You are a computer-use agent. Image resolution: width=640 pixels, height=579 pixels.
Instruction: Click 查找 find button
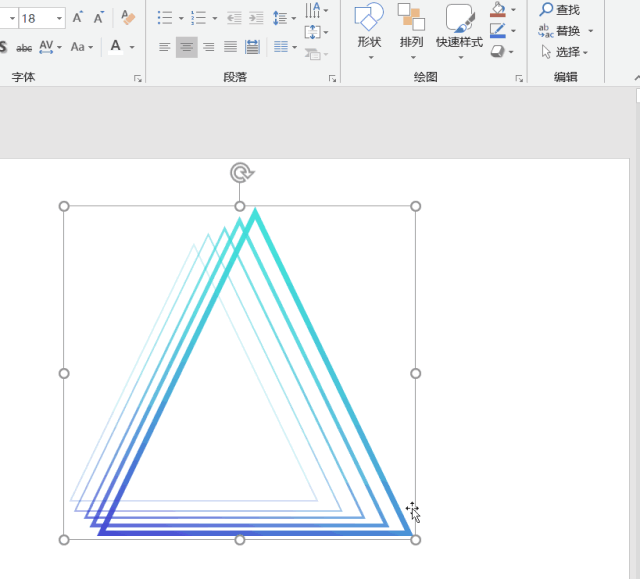[559, 9]
